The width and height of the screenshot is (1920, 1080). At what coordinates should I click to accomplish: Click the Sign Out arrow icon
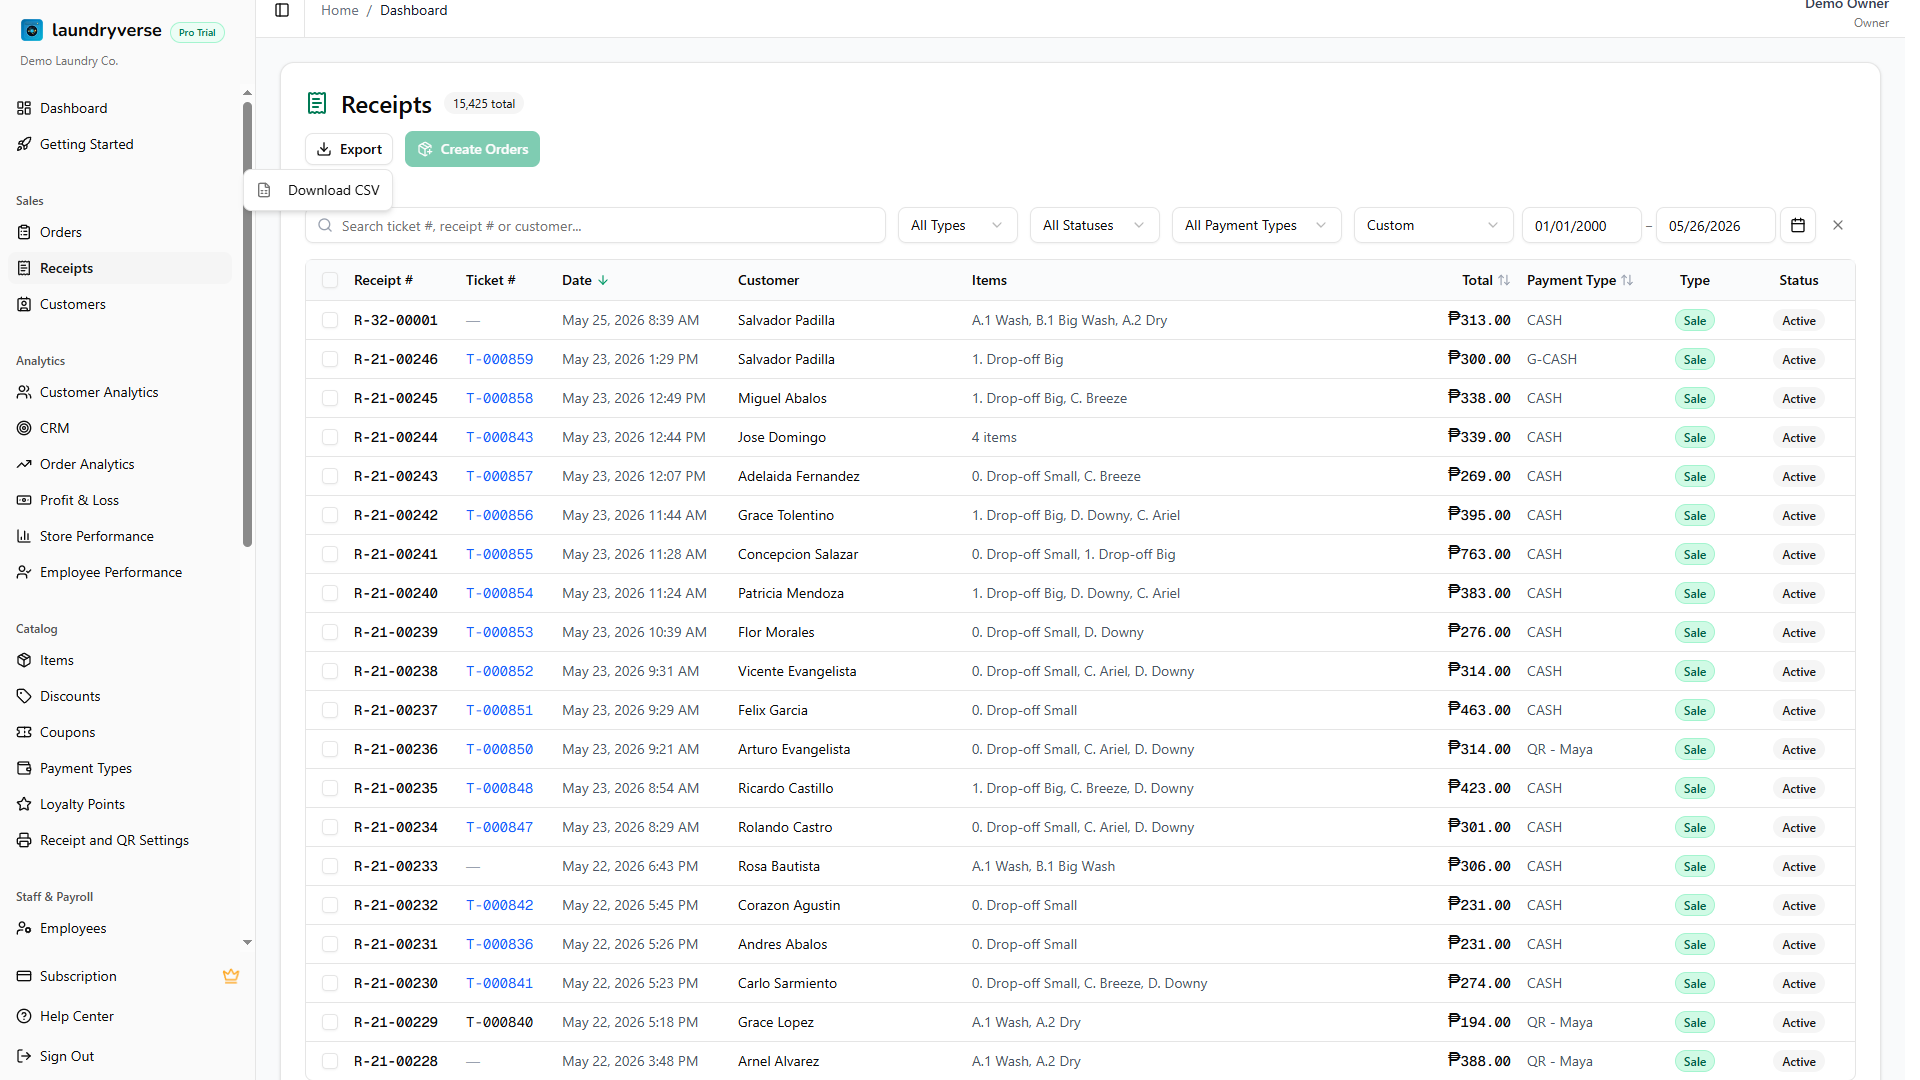[24, 1056]
